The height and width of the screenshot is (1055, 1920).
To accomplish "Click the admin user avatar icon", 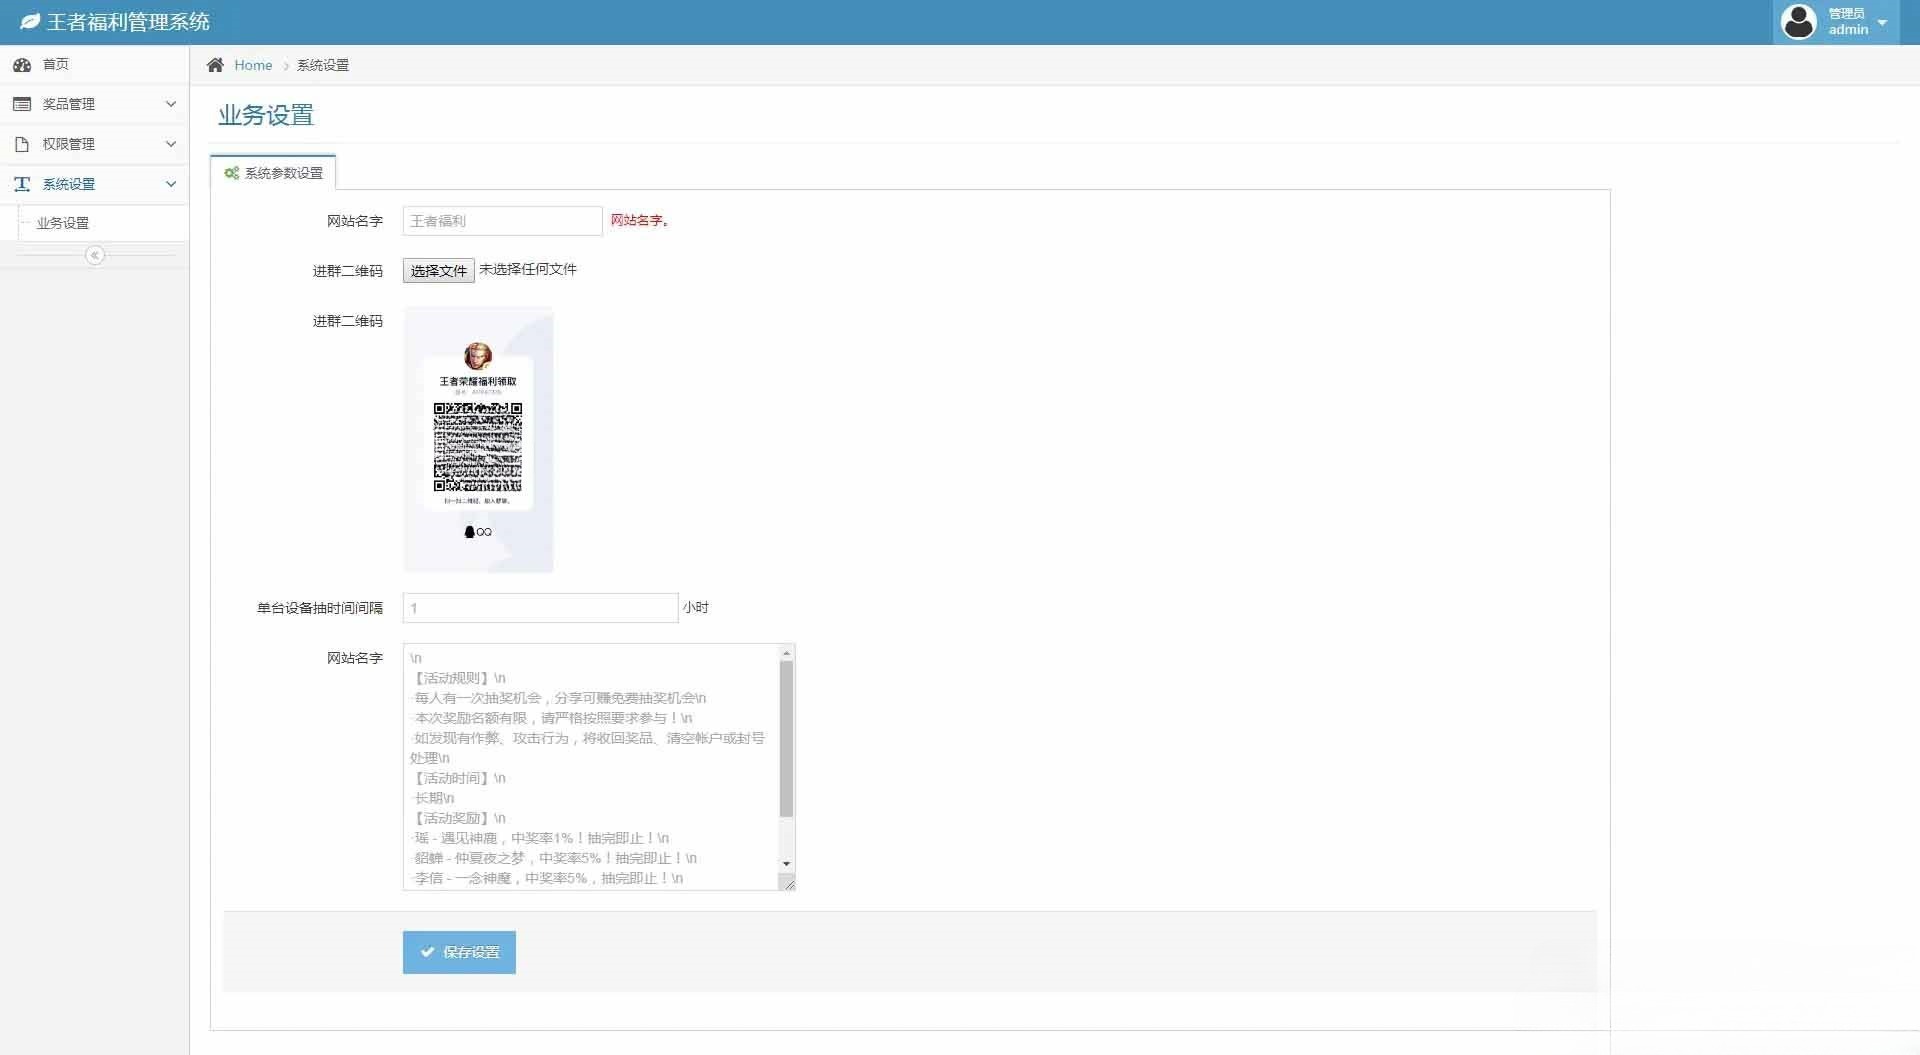I will pyautogui.click(x=1798, y=22).
